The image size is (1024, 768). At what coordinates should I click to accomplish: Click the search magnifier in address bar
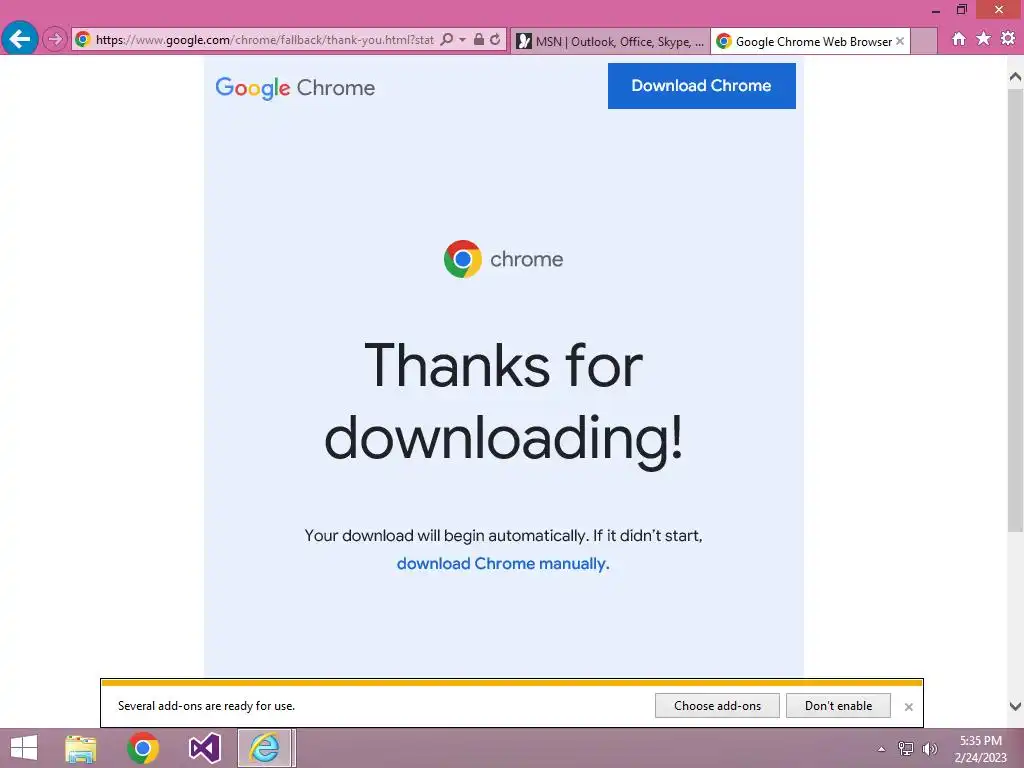447,40
